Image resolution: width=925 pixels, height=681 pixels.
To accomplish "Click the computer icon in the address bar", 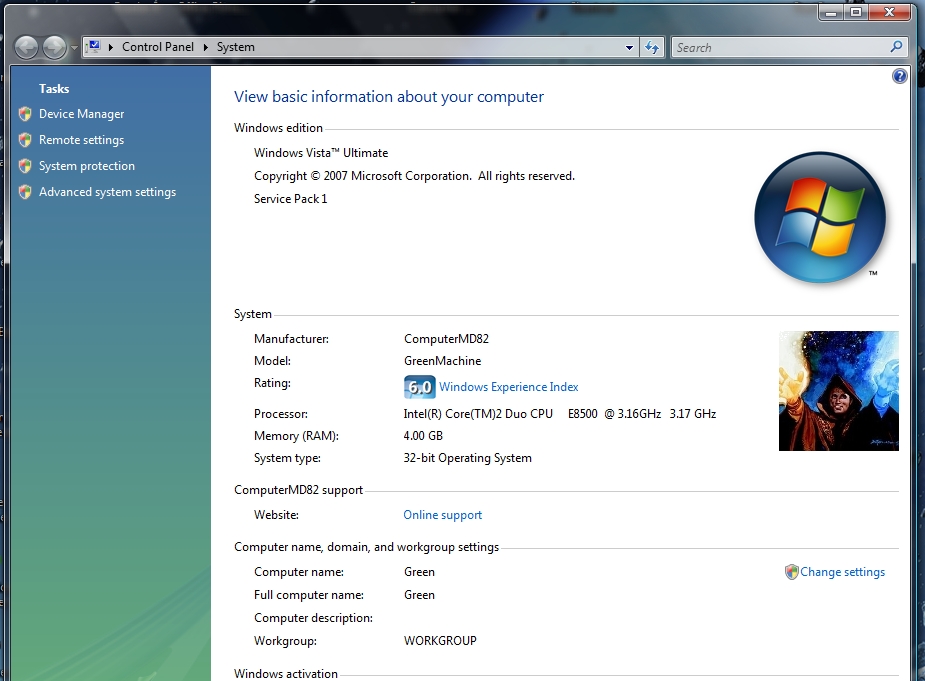I will 94,47.
